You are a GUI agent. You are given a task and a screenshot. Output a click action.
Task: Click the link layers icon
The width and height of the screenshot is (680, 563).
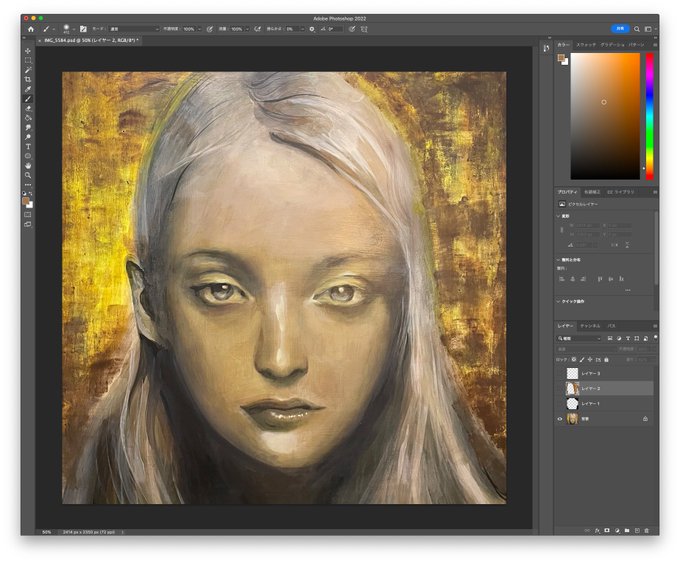point(587,530)
